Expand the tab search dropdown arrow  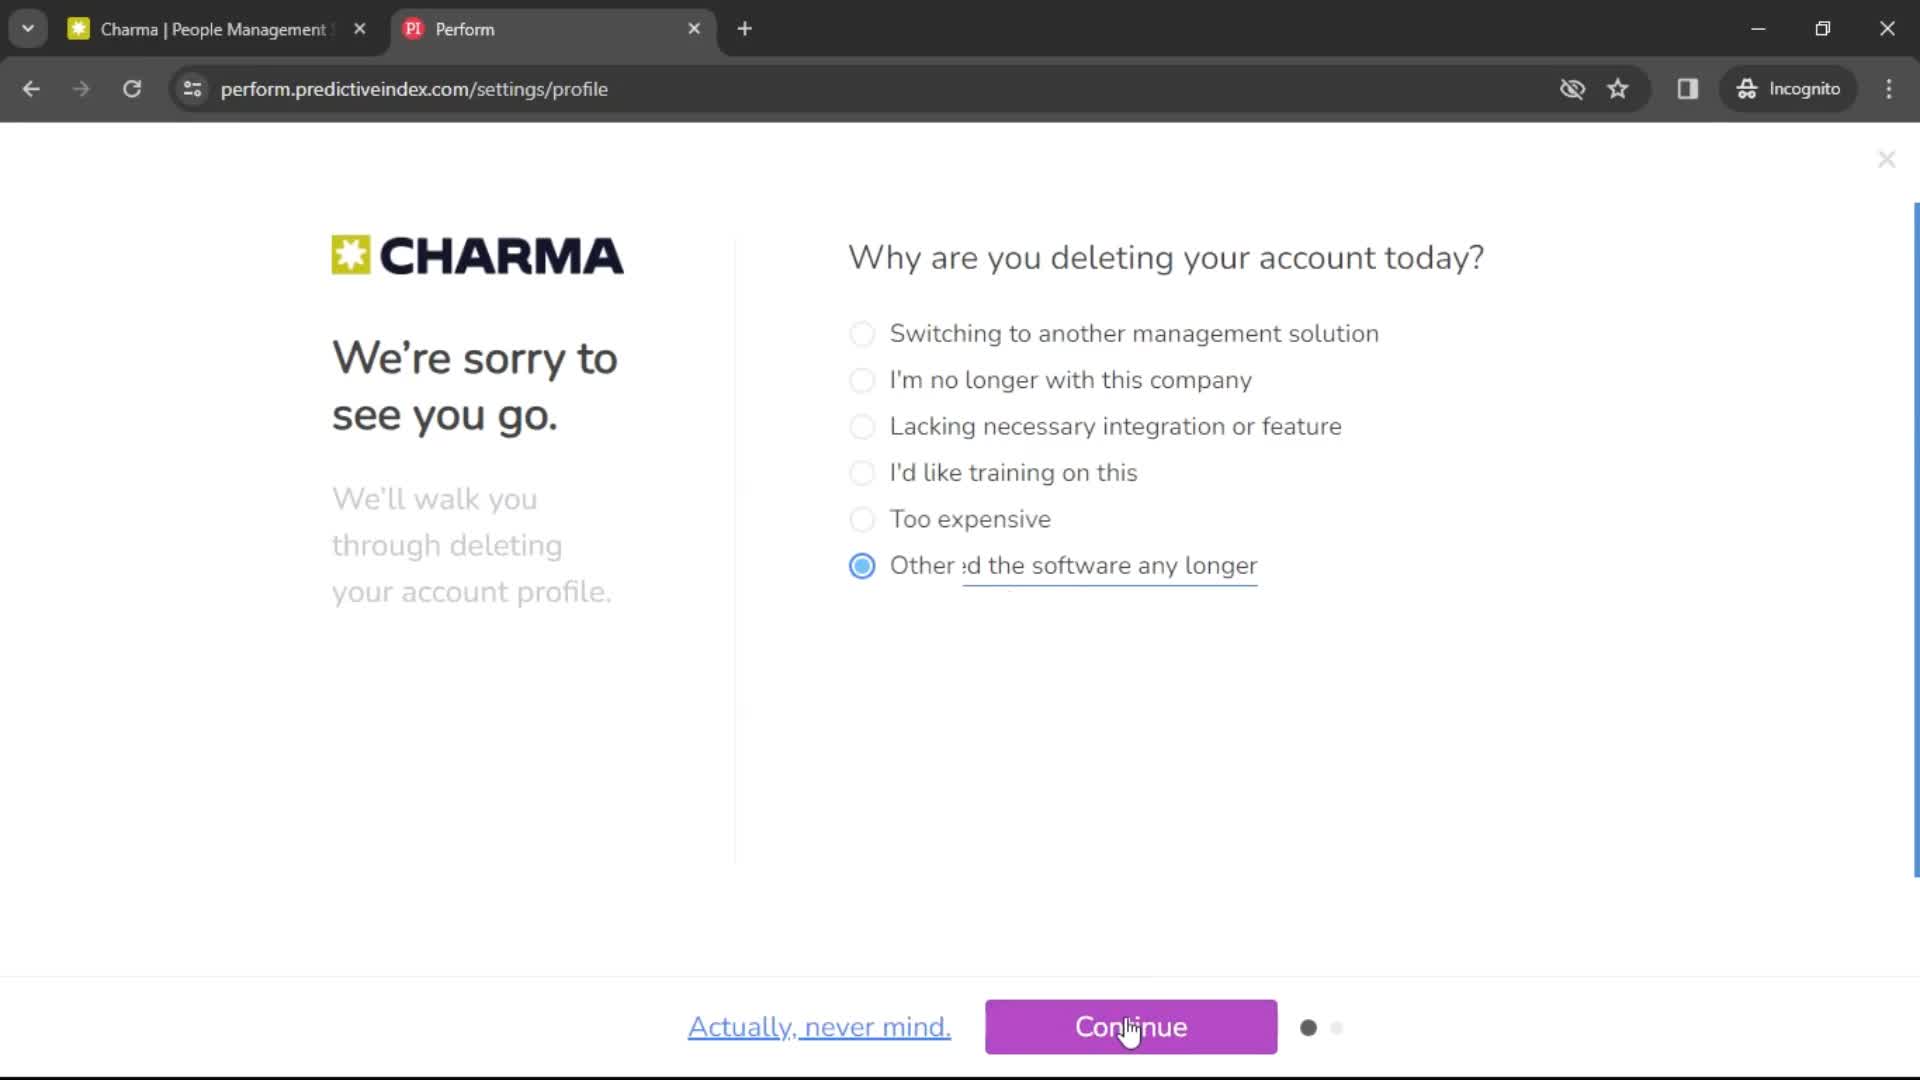tap(28, 29)
